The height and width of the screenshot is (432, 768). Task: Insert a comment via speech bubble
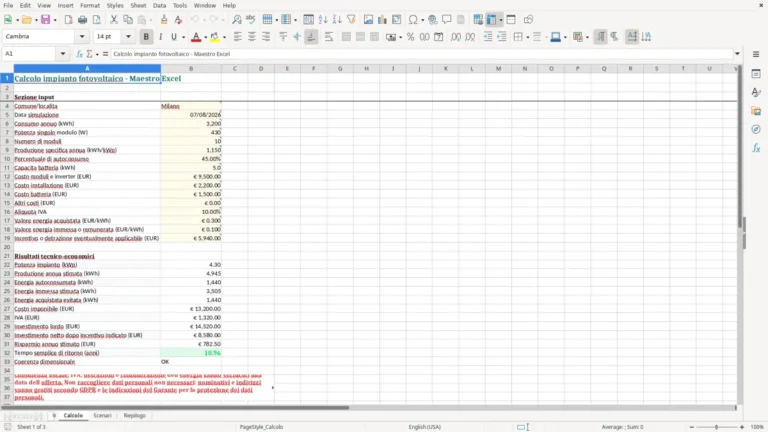(x=447, y=20)
